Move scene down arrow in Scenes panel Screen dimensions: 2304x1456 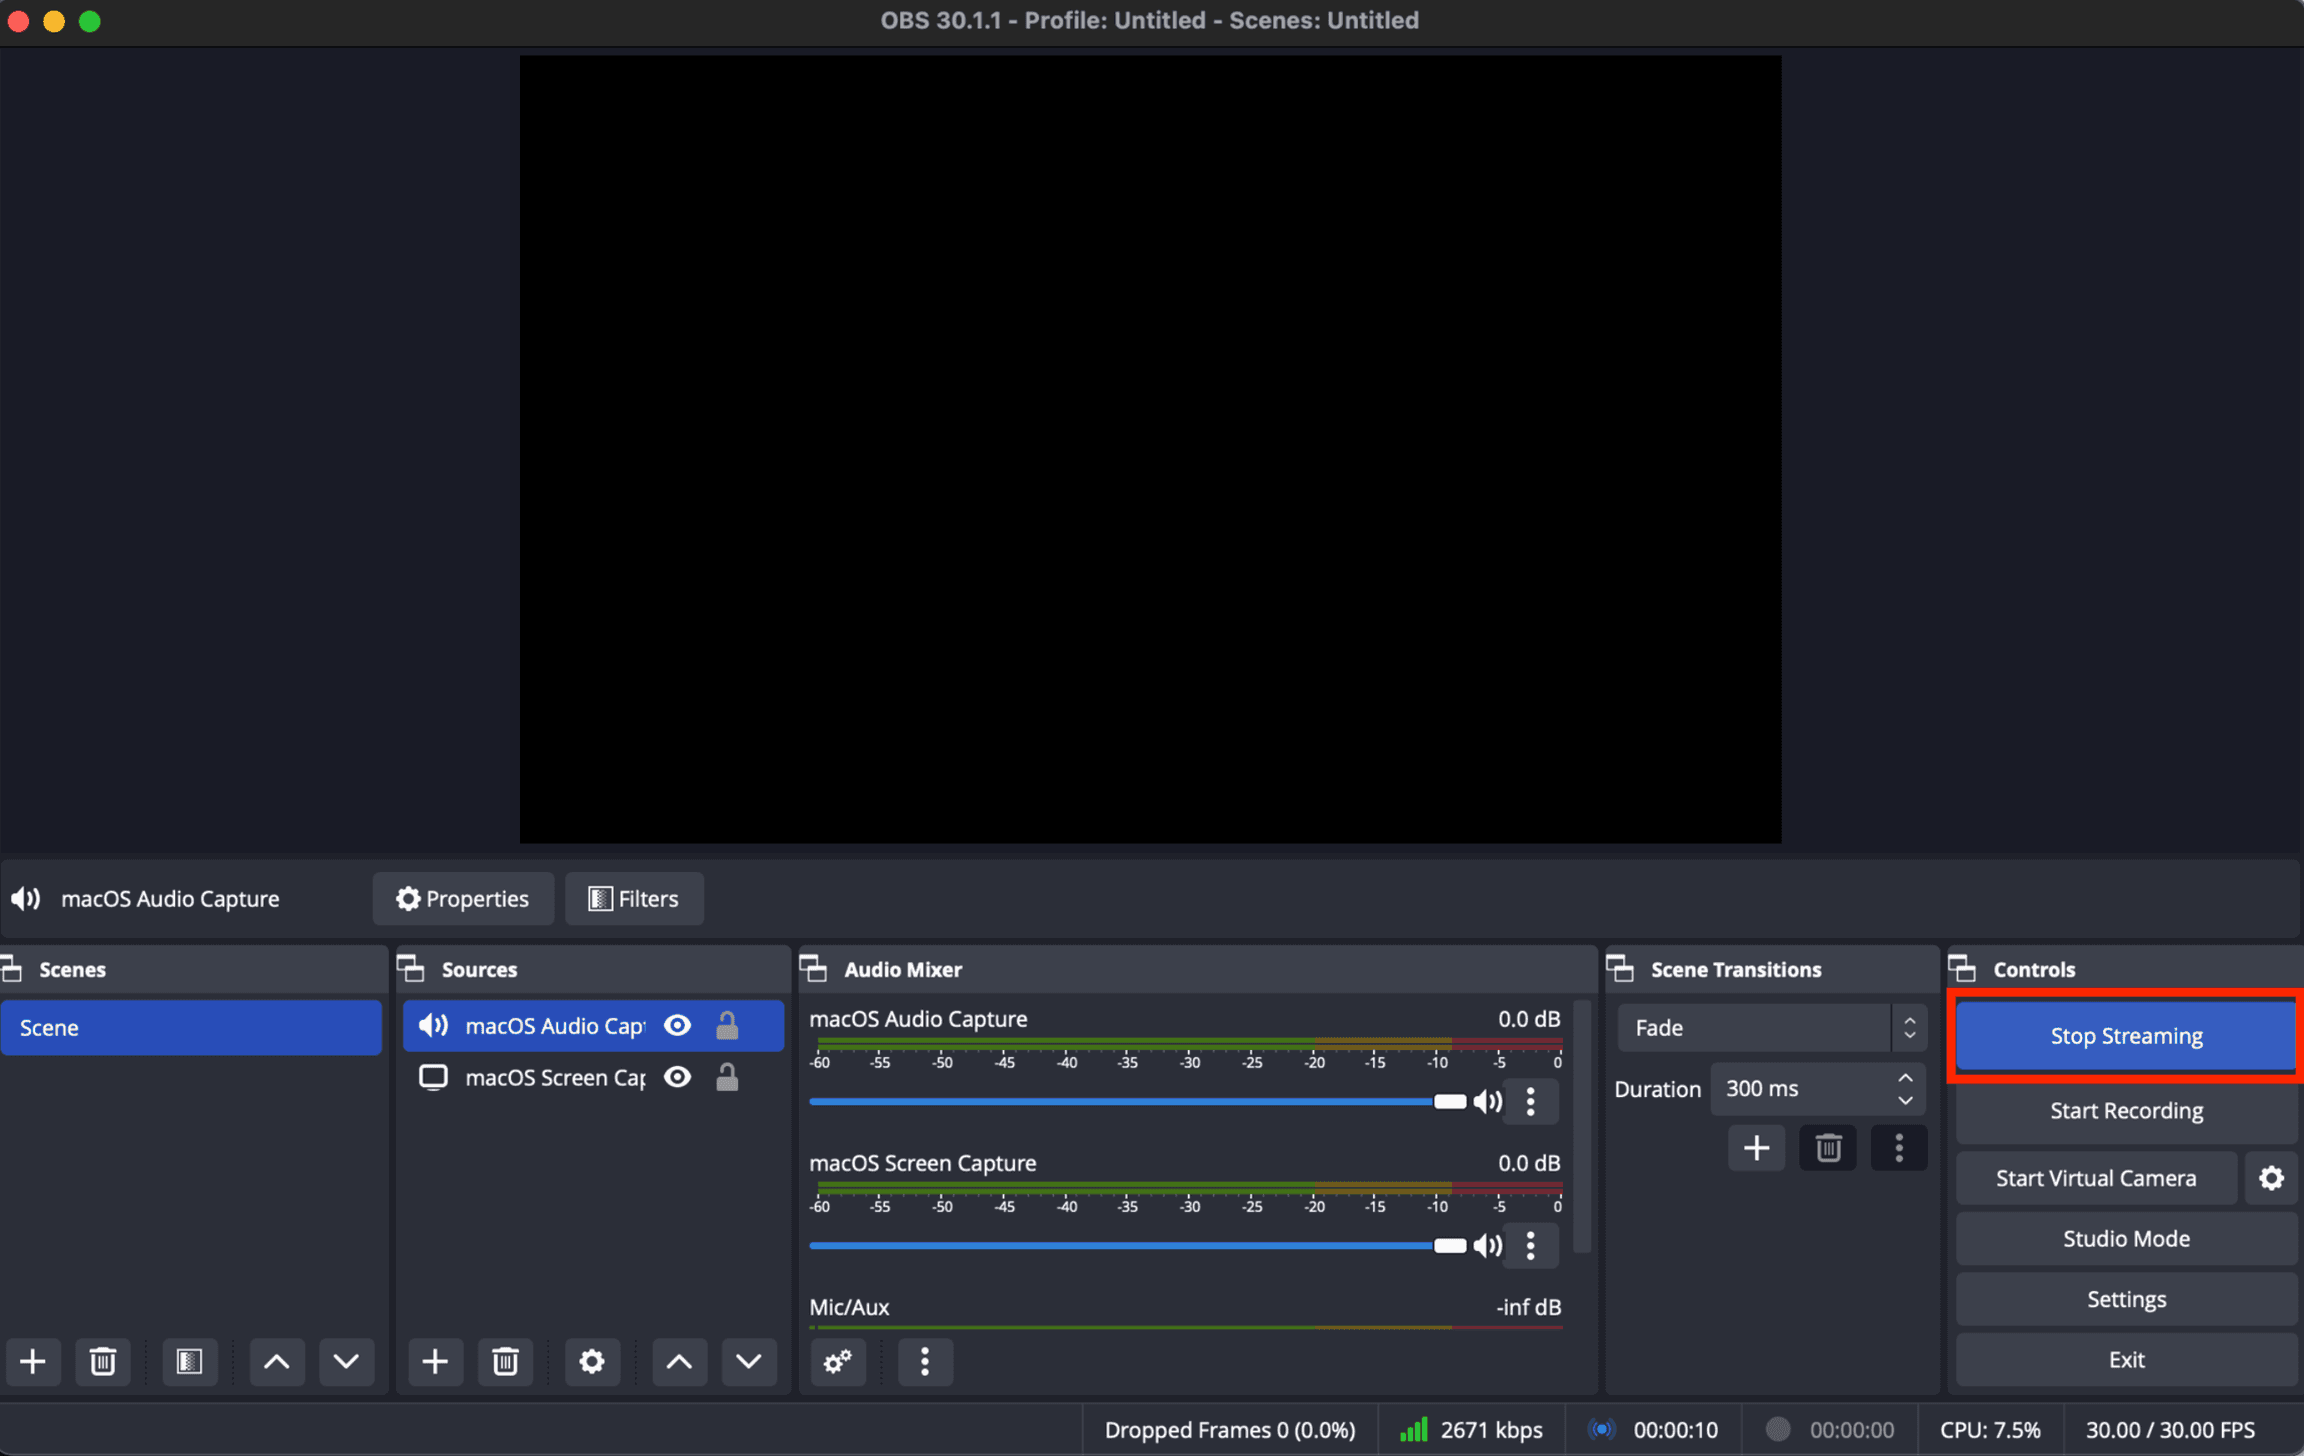pos(346,1361)
